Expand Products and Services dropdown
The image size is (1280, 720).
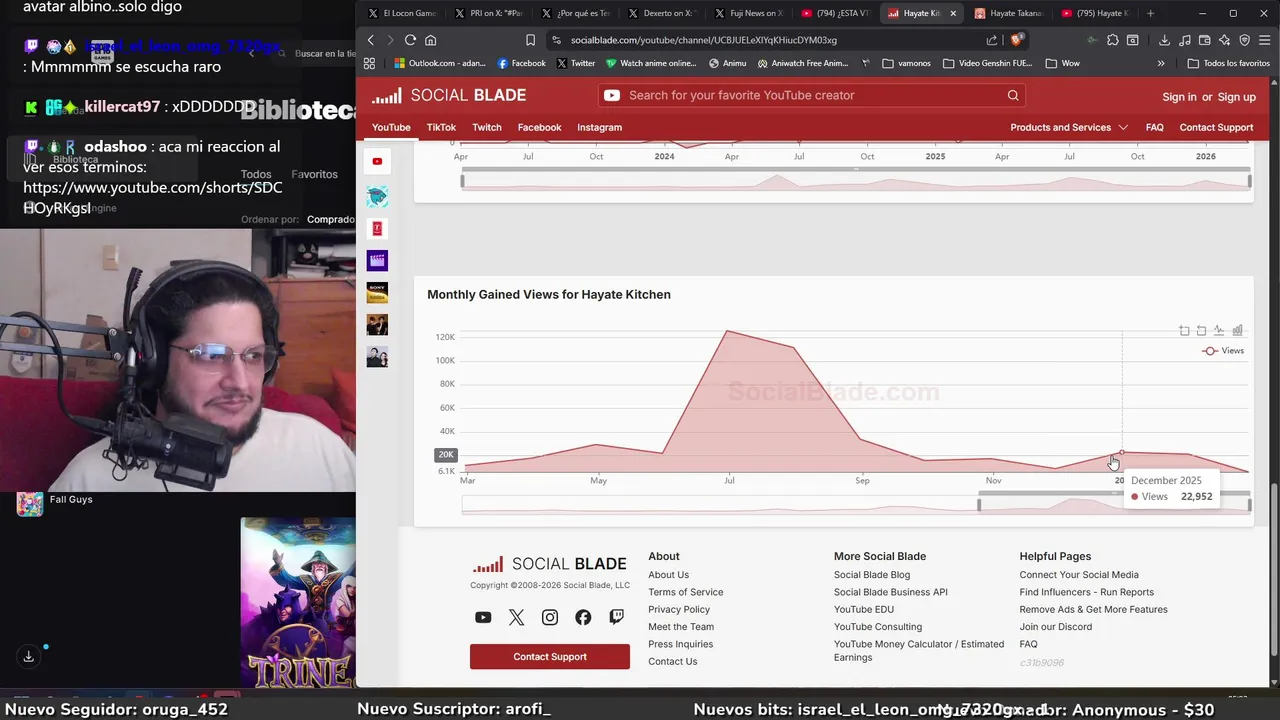click(1069, 127)
